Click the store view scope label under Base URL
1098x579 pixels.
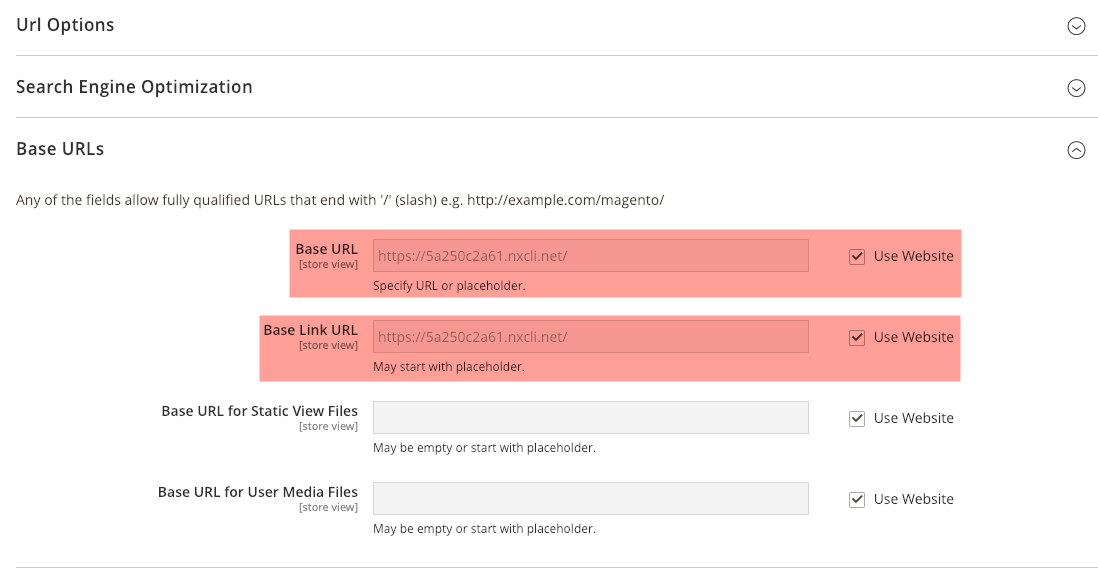pyautogui.click(x=328, y=263)
